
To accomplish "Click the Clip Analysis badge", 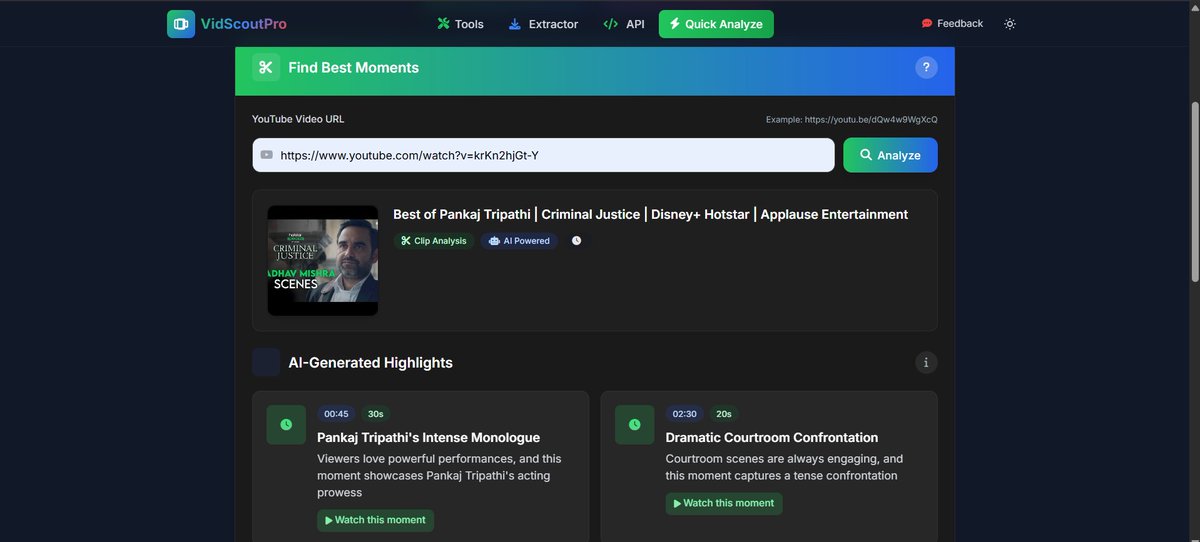I will [x=434, y=241].
